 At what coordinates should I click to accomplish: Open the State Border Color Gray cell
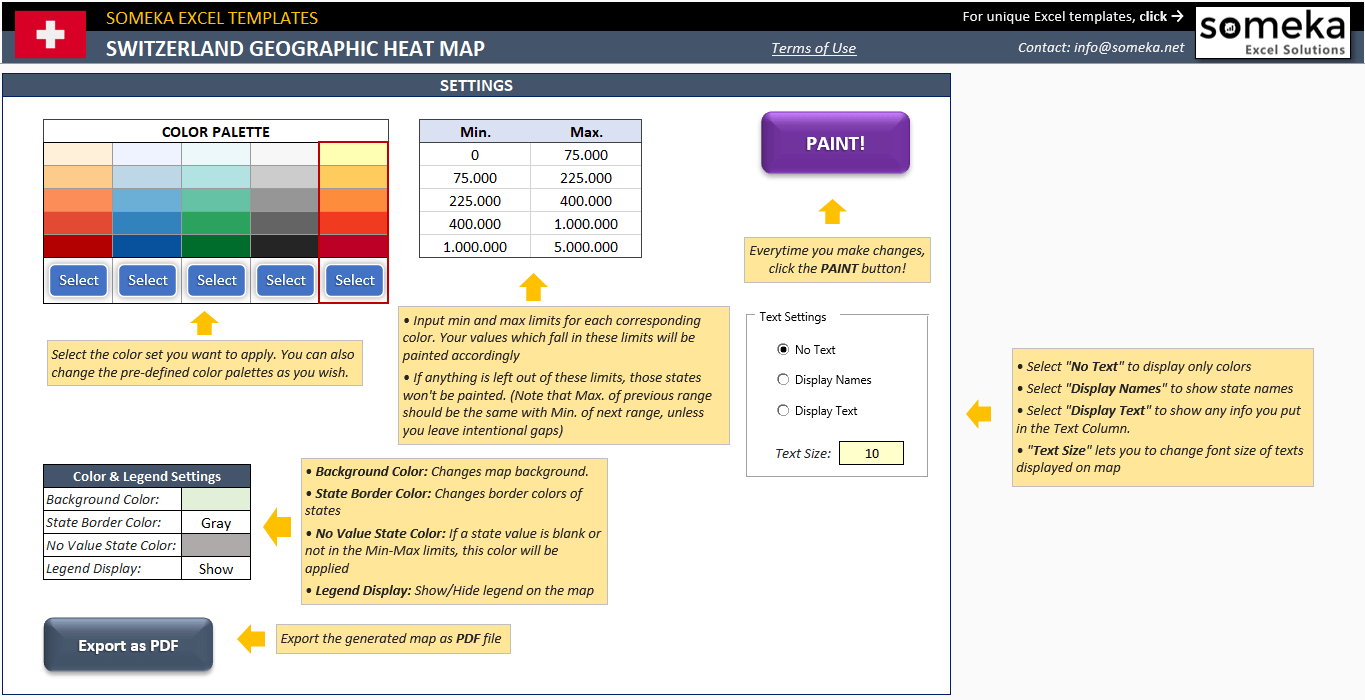click(216, 523)
